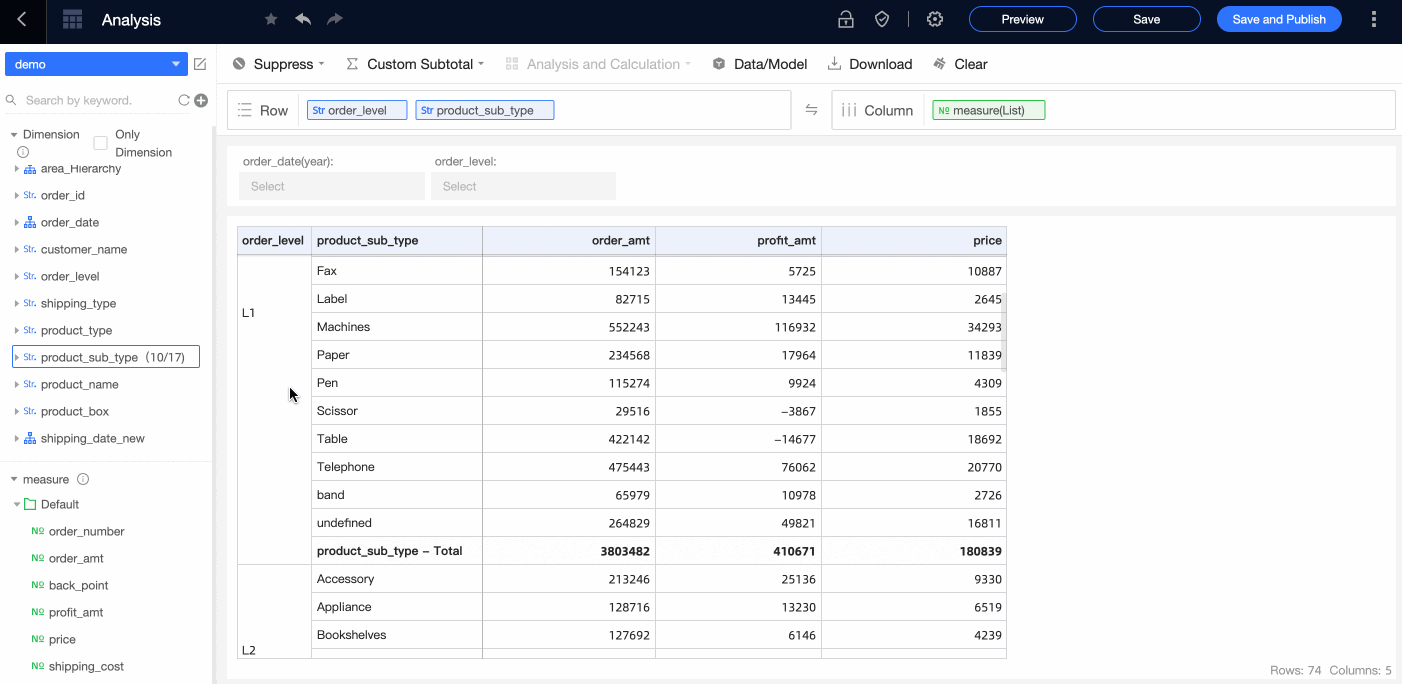Click the lock icon in header
The width and height of the screenshot is (1402, 684).
point(846,20)
